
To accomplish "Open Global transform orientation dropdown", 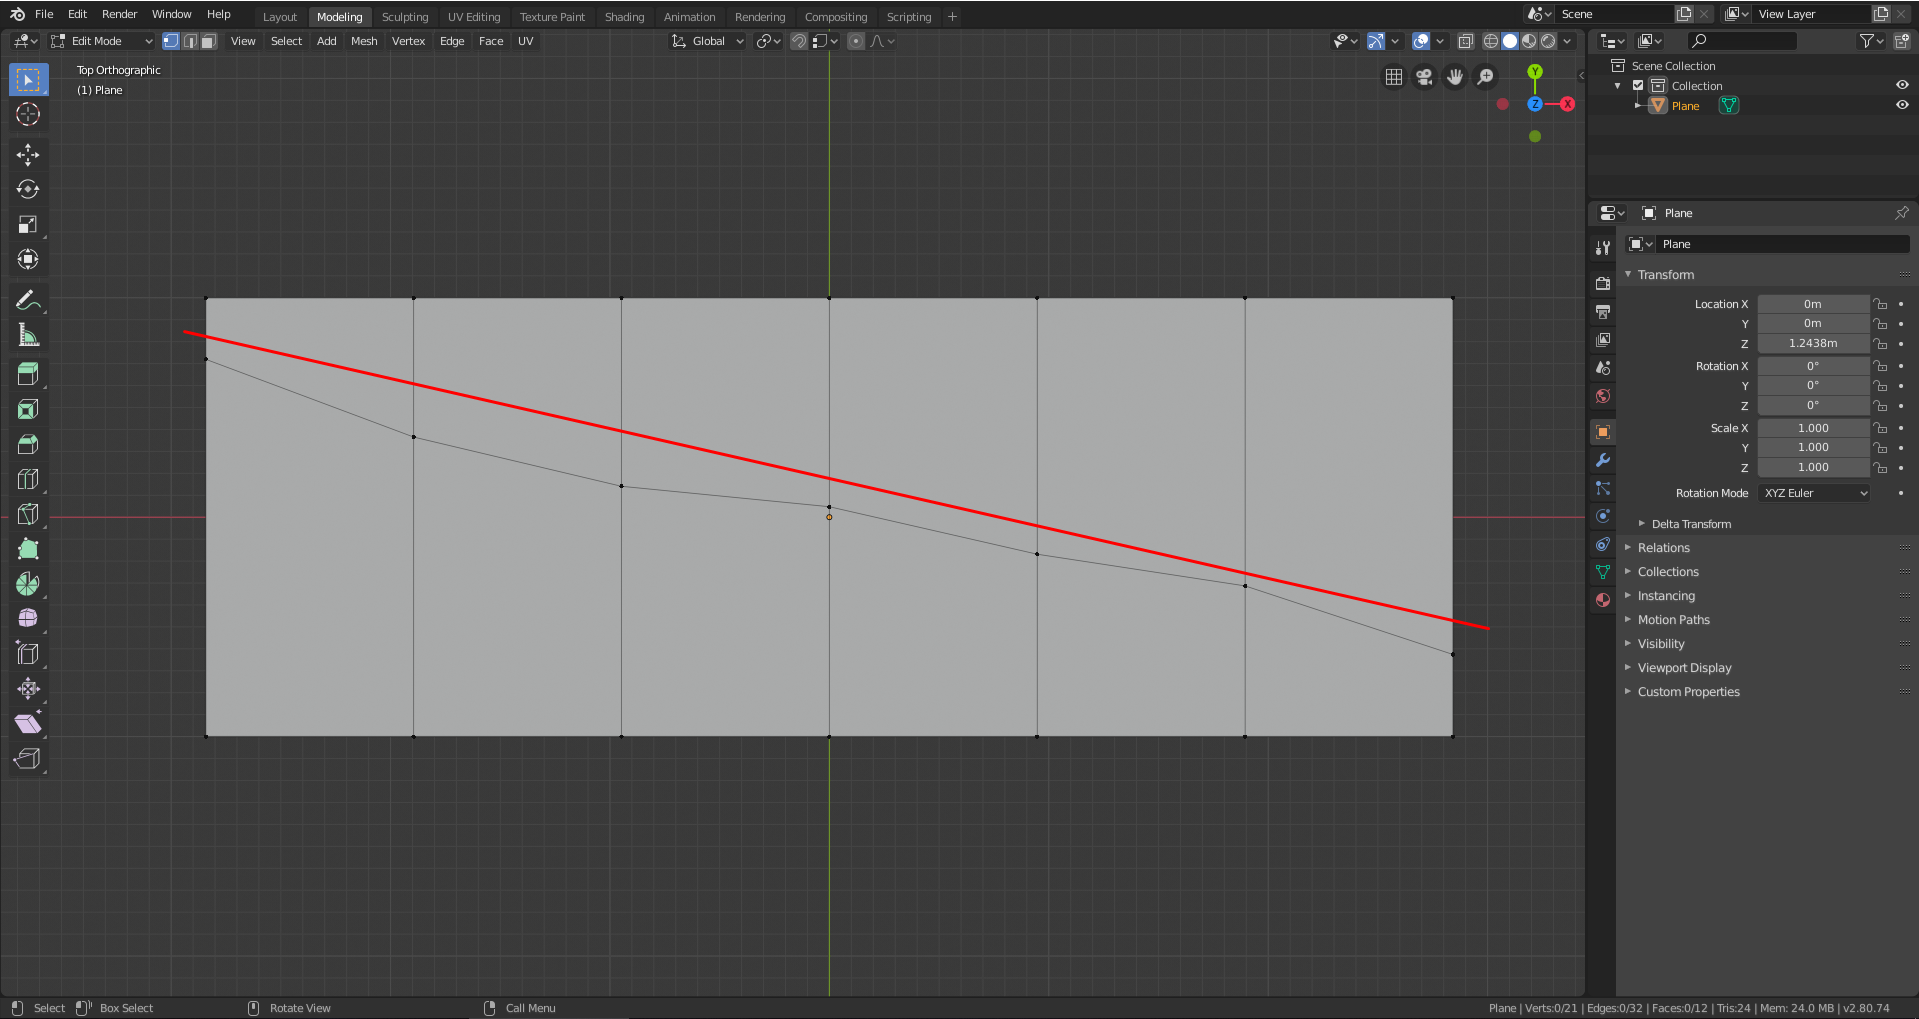I will pos(708,41).
